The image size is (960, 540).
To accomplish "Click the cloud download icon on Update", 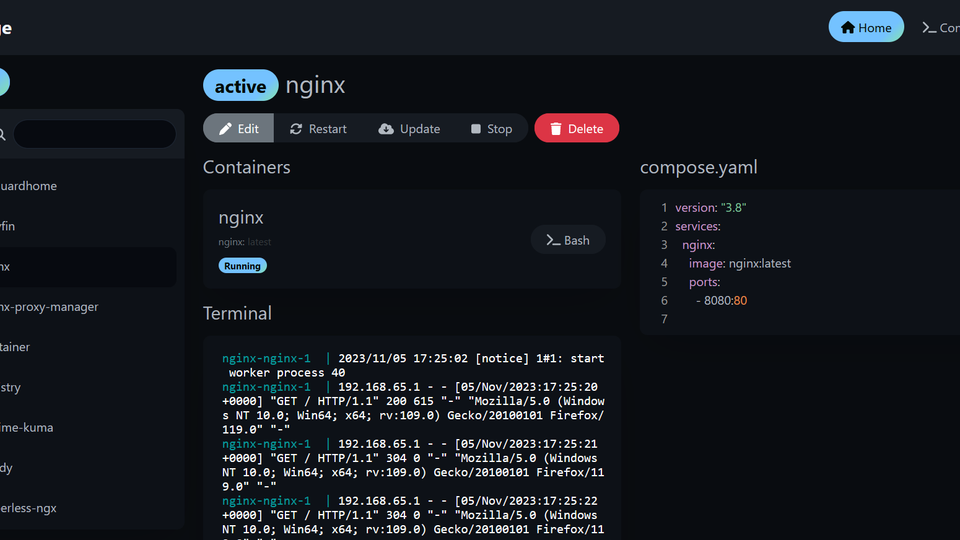I will point(386,129).
